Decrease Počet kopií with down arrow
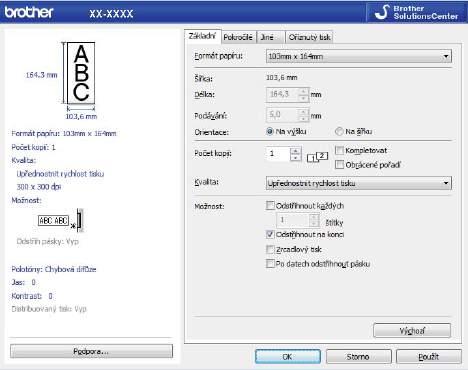 point(296,158)
